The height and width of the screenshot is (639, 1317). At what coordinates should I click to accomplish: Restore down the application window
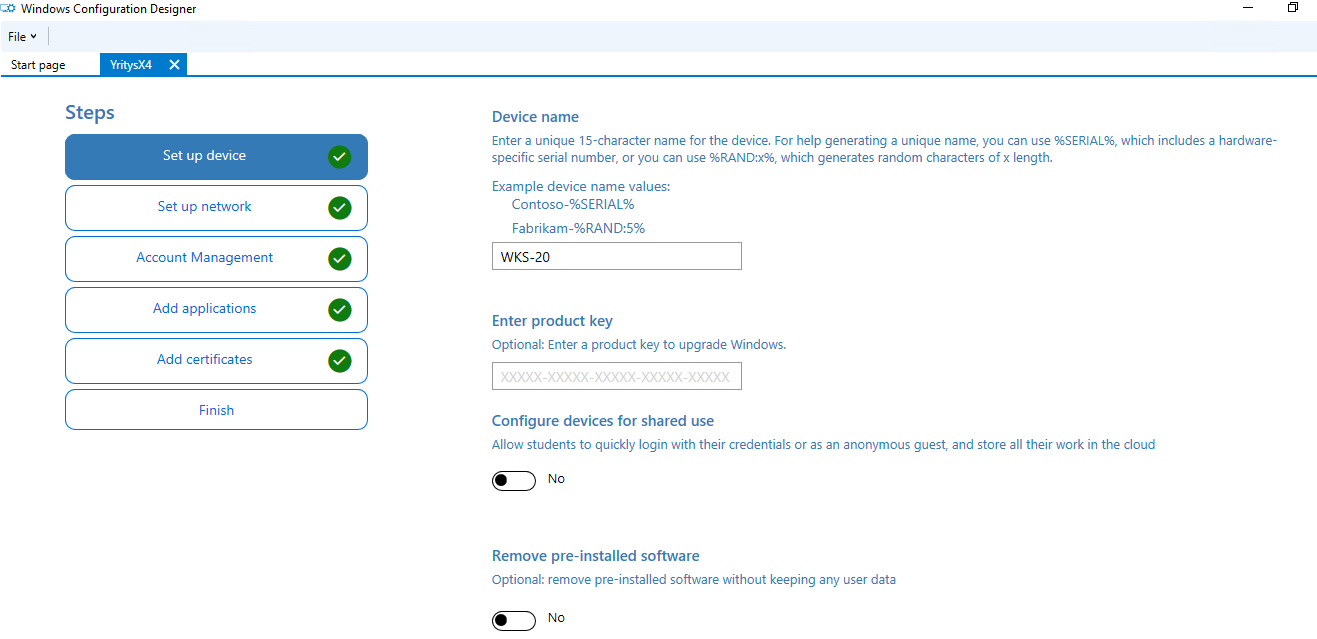[x=1293, y=8]
